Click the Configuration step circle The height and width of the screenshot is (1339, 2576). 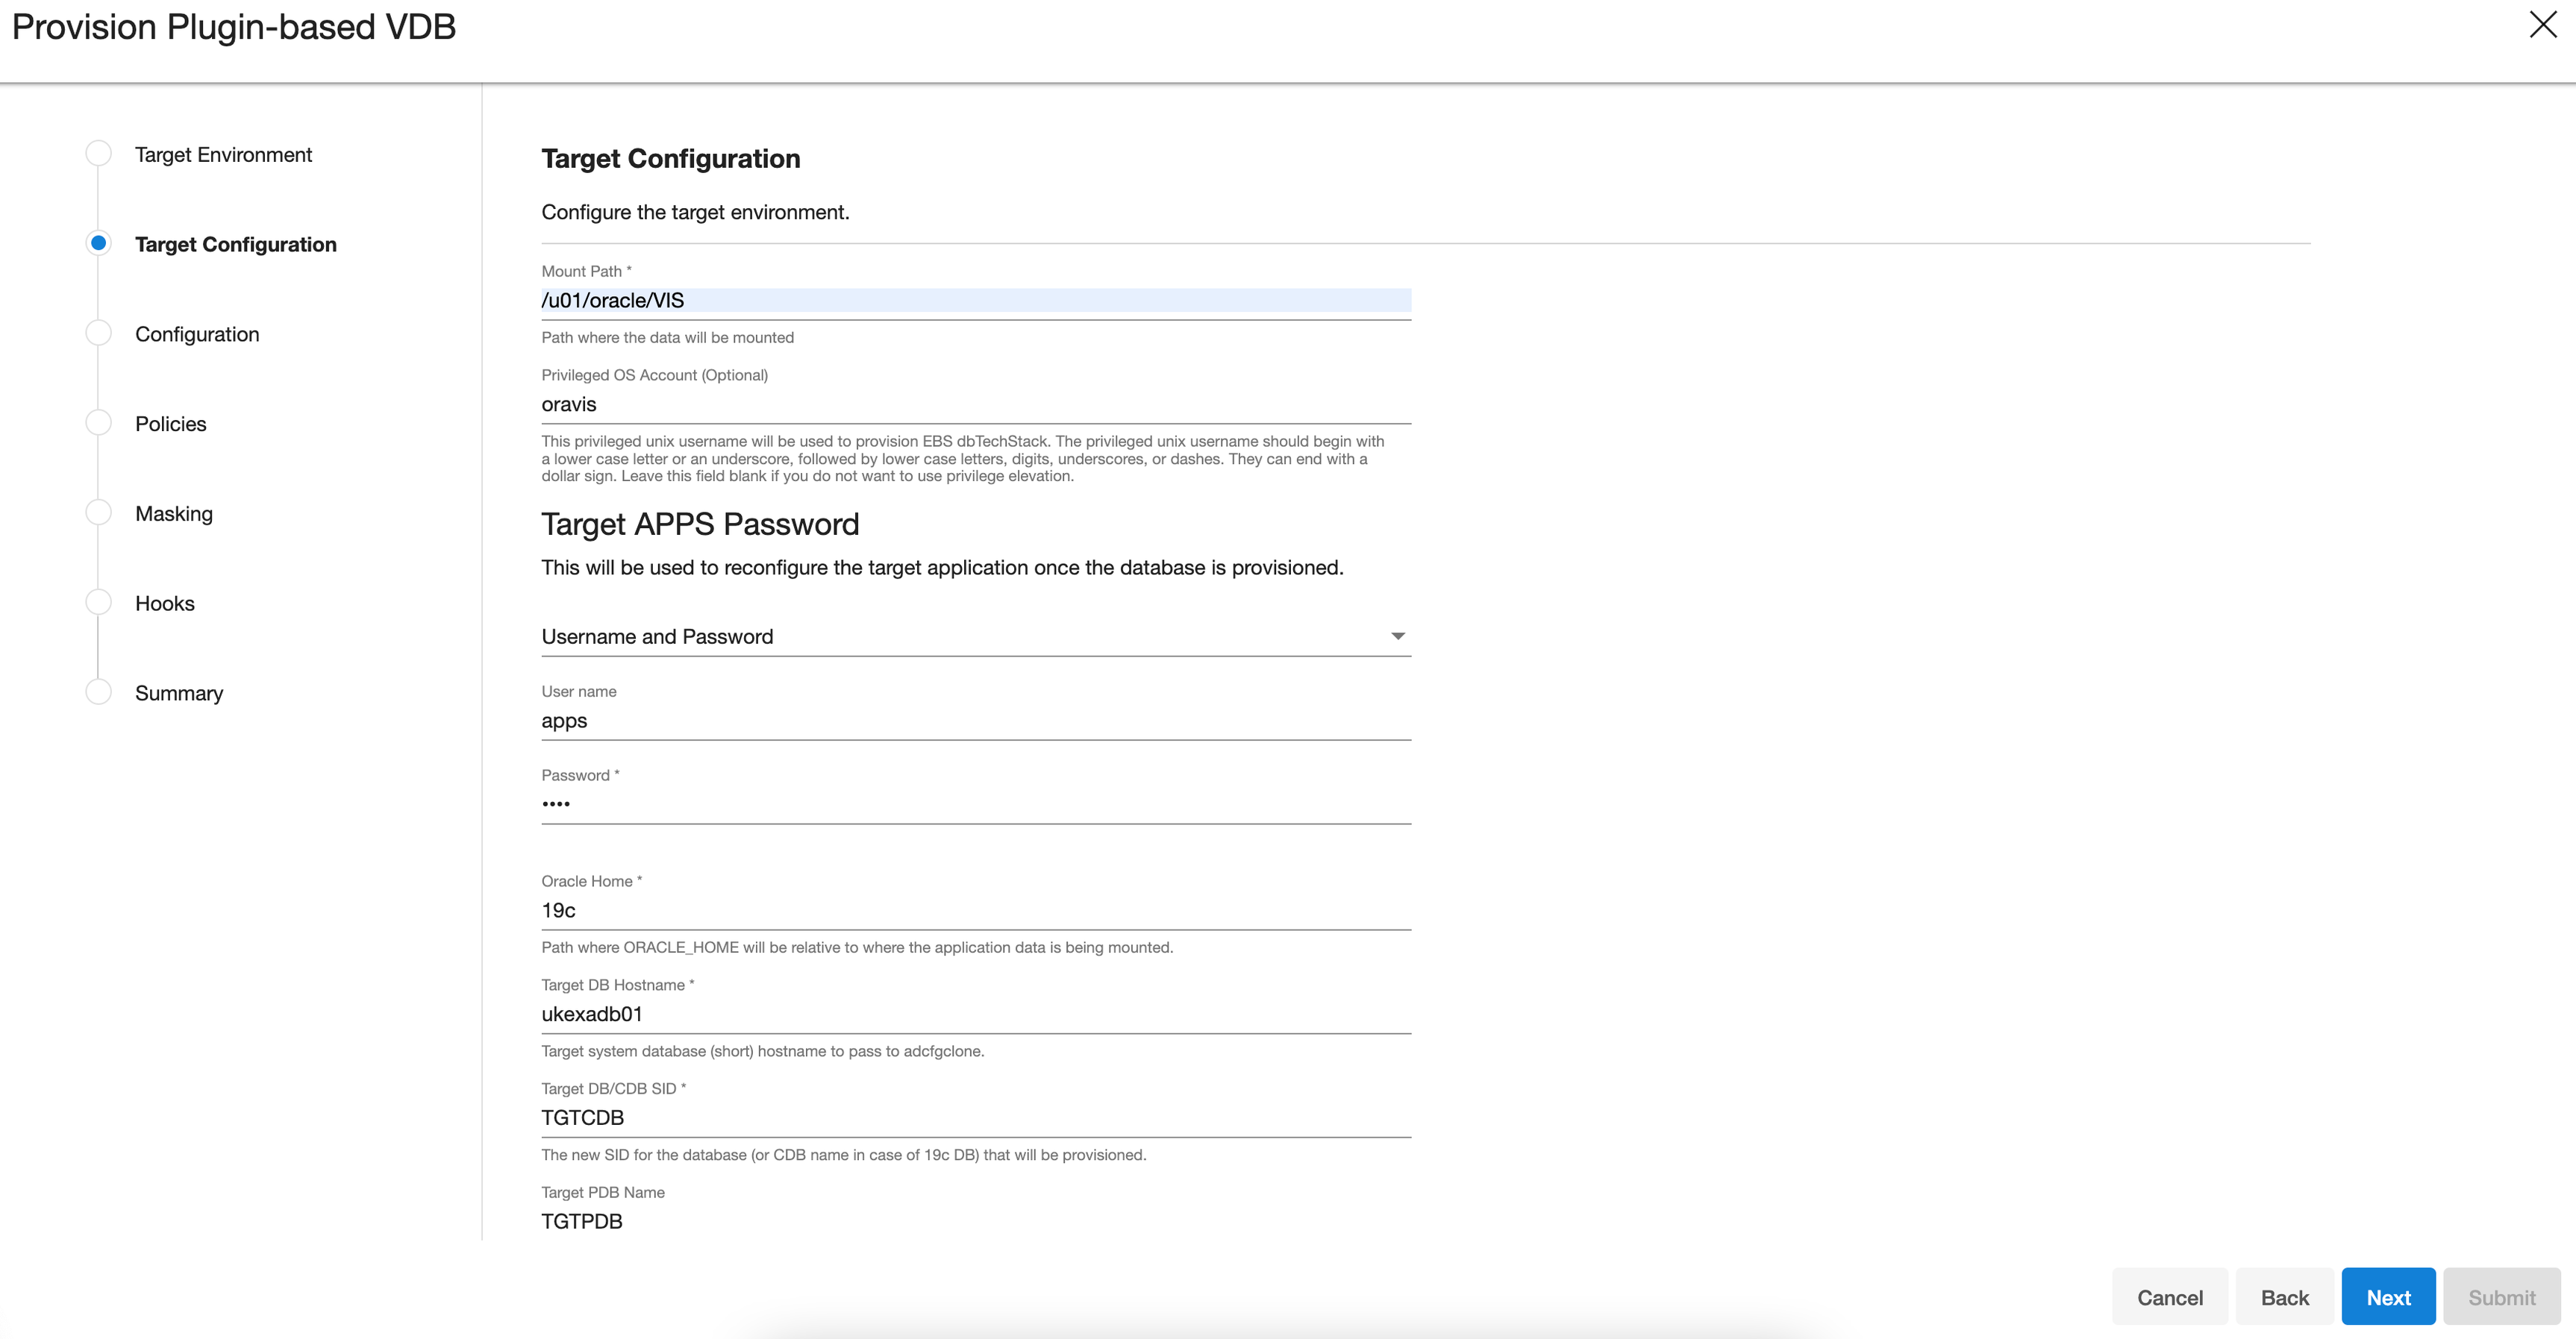98,333
